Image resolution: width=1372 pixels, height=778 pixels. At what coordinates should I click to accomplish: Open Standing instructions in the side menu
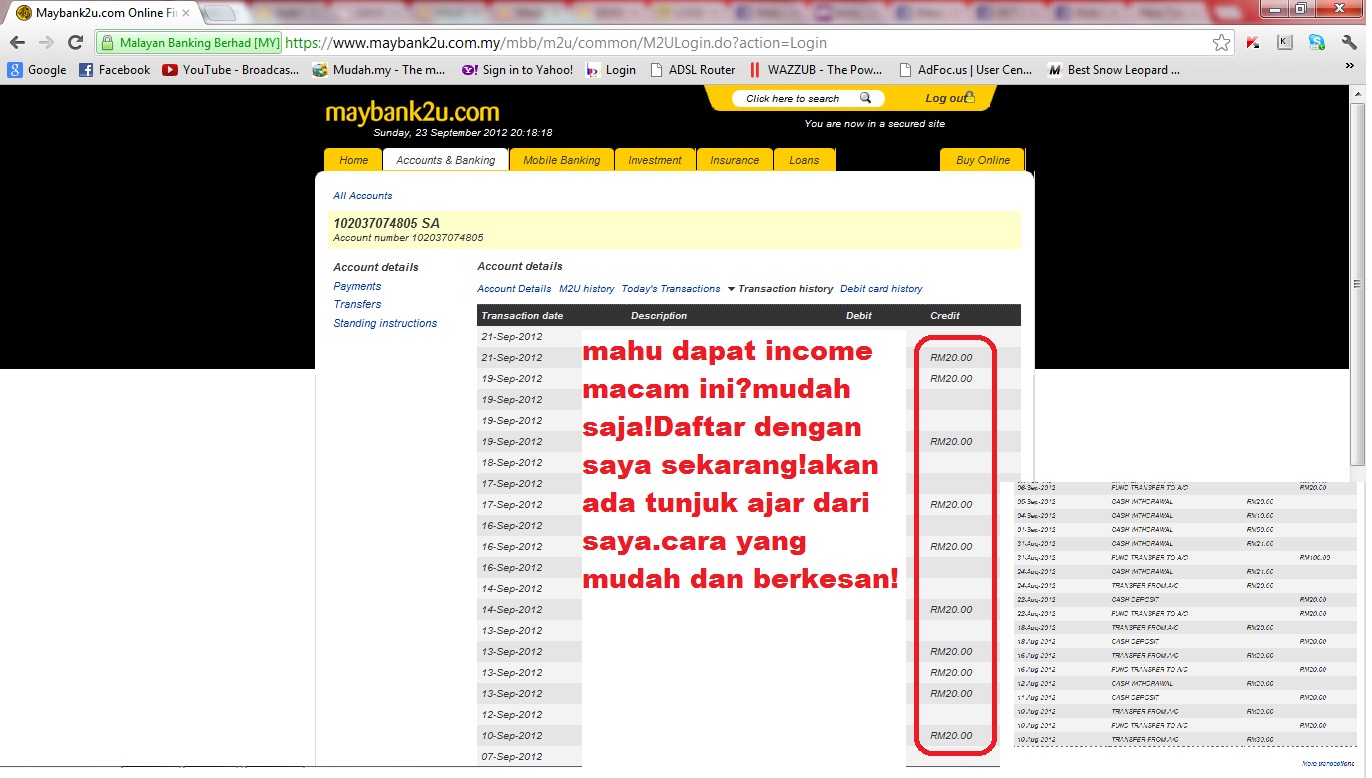pos(385,323)
